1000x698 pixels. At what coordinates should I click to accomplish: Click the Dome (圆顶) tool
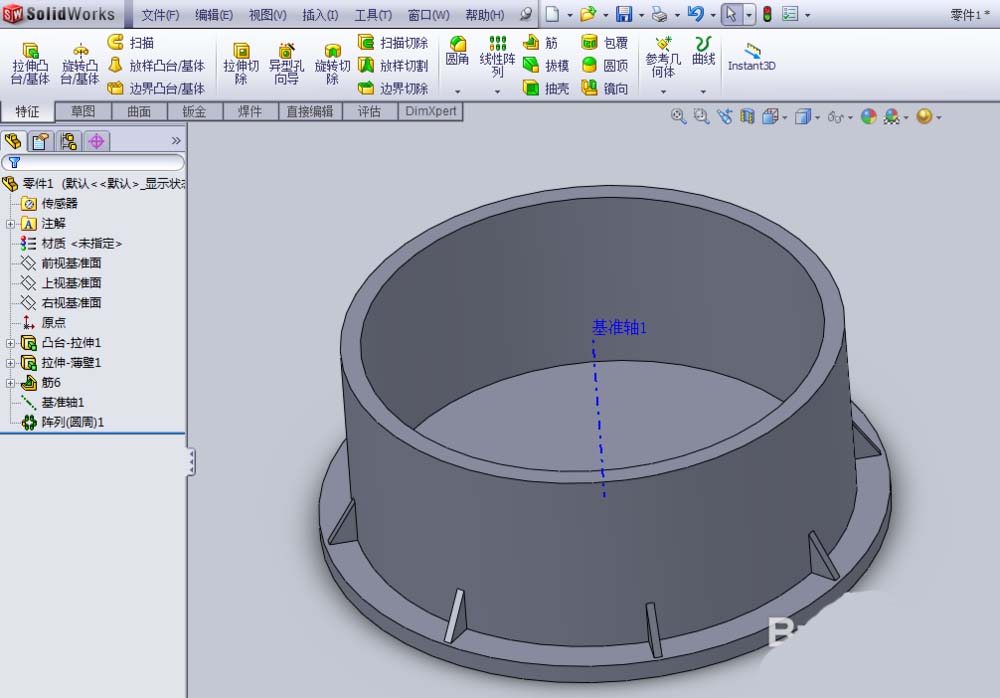[605, 66]
